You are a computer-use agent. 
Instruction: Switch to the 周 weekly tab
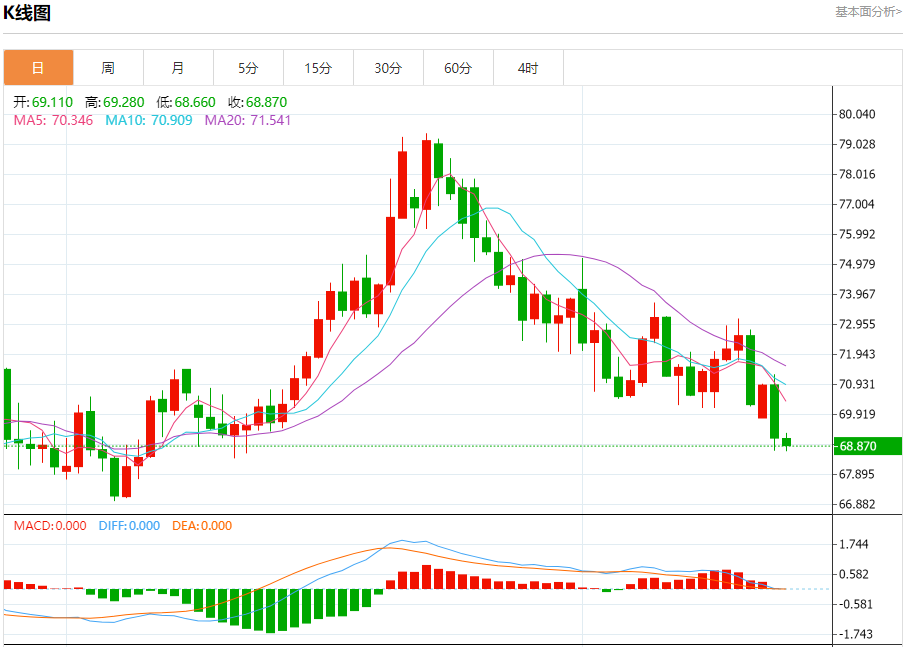(x=108, y=68)
